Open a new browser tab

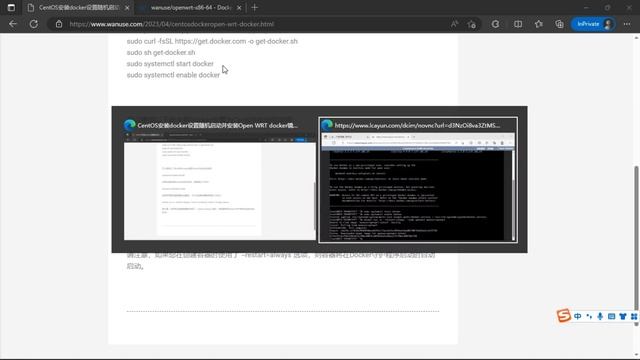[x=255, y=7]
